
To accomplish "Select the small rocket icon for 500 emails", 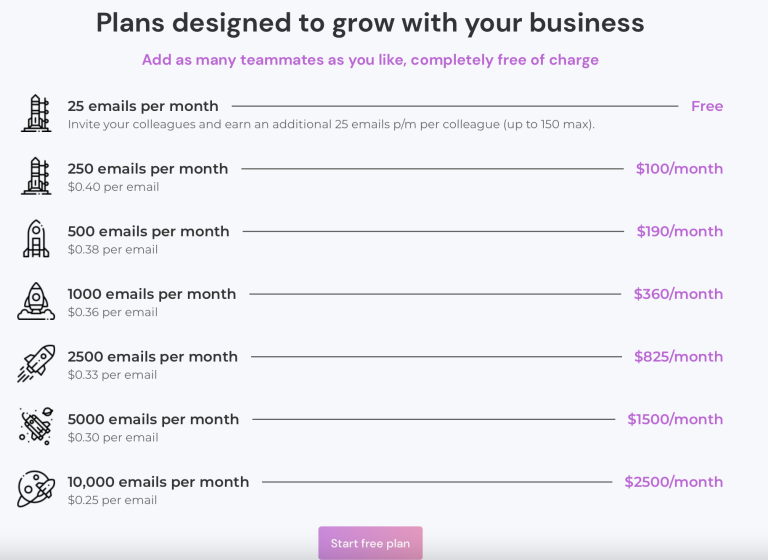I will tap(36, 239).
